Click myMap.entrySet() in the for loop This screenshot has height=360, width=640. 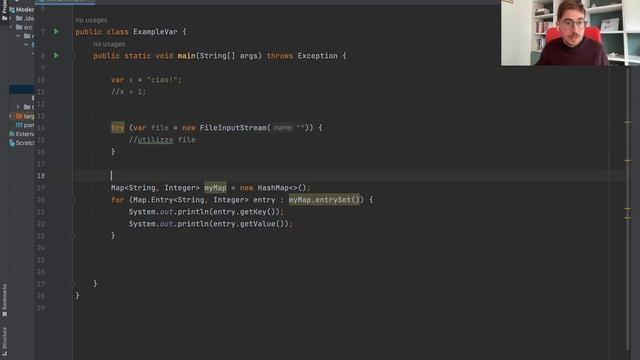(324, 200)
